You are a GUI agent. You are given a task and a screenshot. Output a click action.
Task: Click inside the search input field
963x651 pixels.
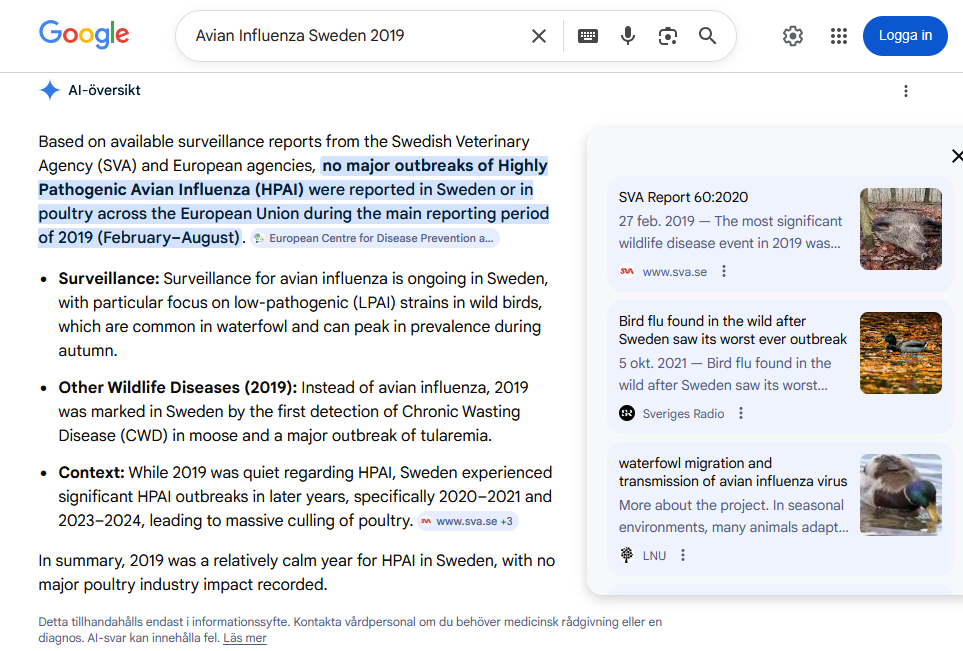356,36
